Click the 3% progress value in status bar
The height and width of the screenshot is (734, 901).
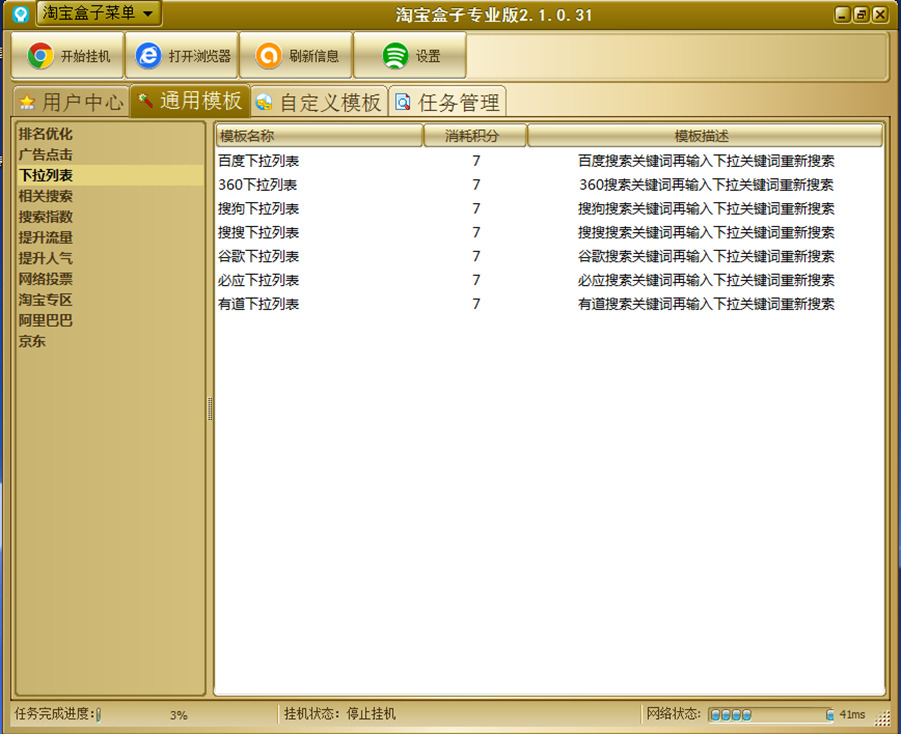[179, 715]
